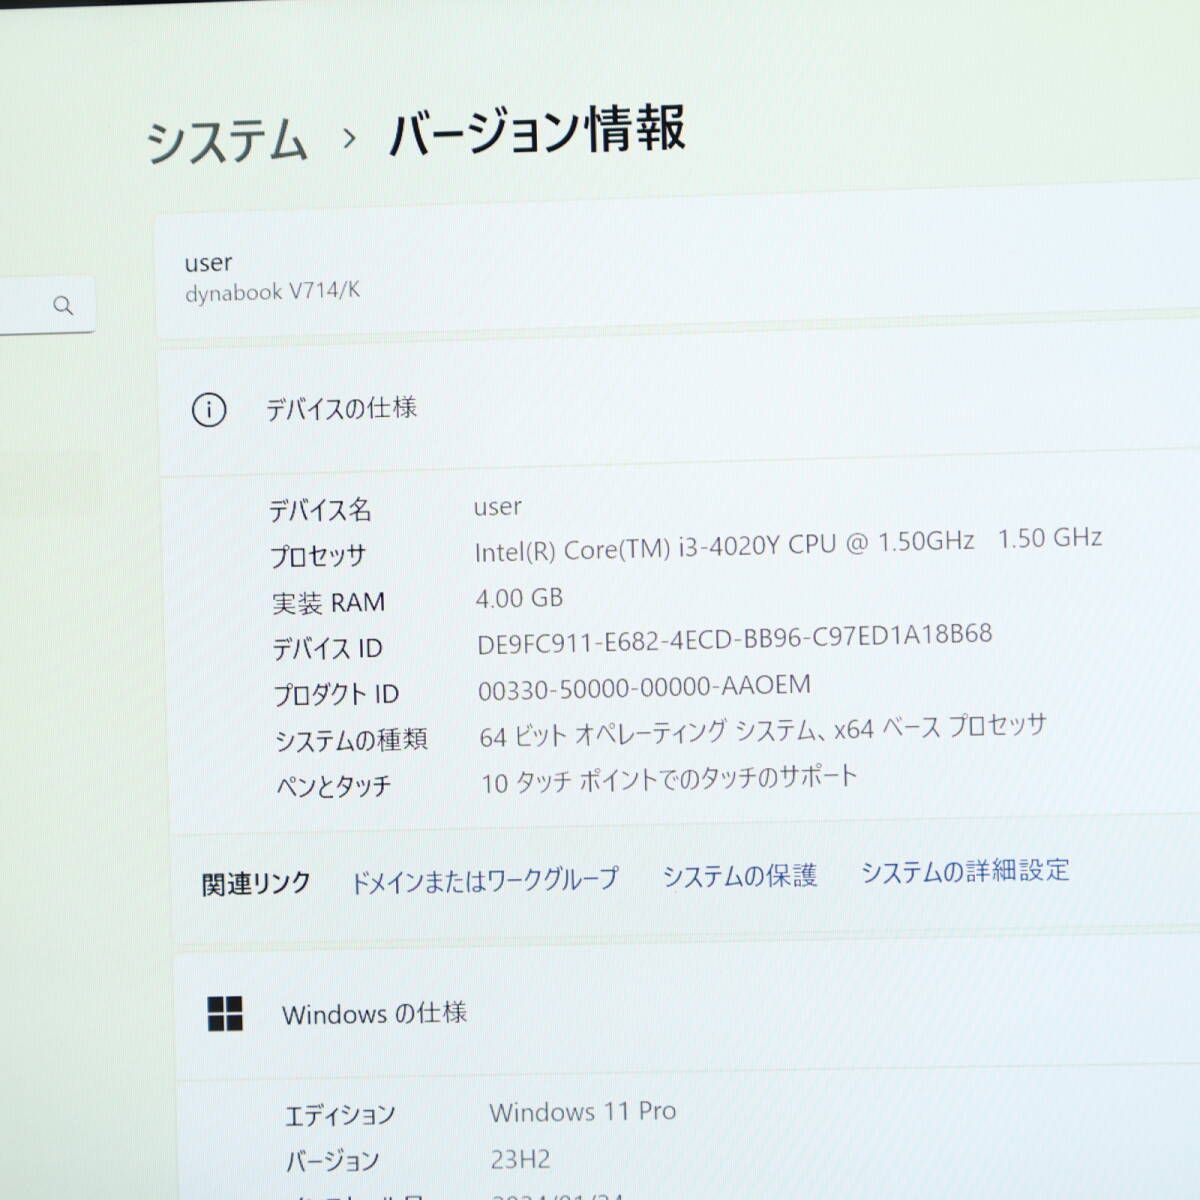The height and width of the screenshot is (1200, 1200).
Task: Click the 実装 RAM label
Action: point(328,603)
